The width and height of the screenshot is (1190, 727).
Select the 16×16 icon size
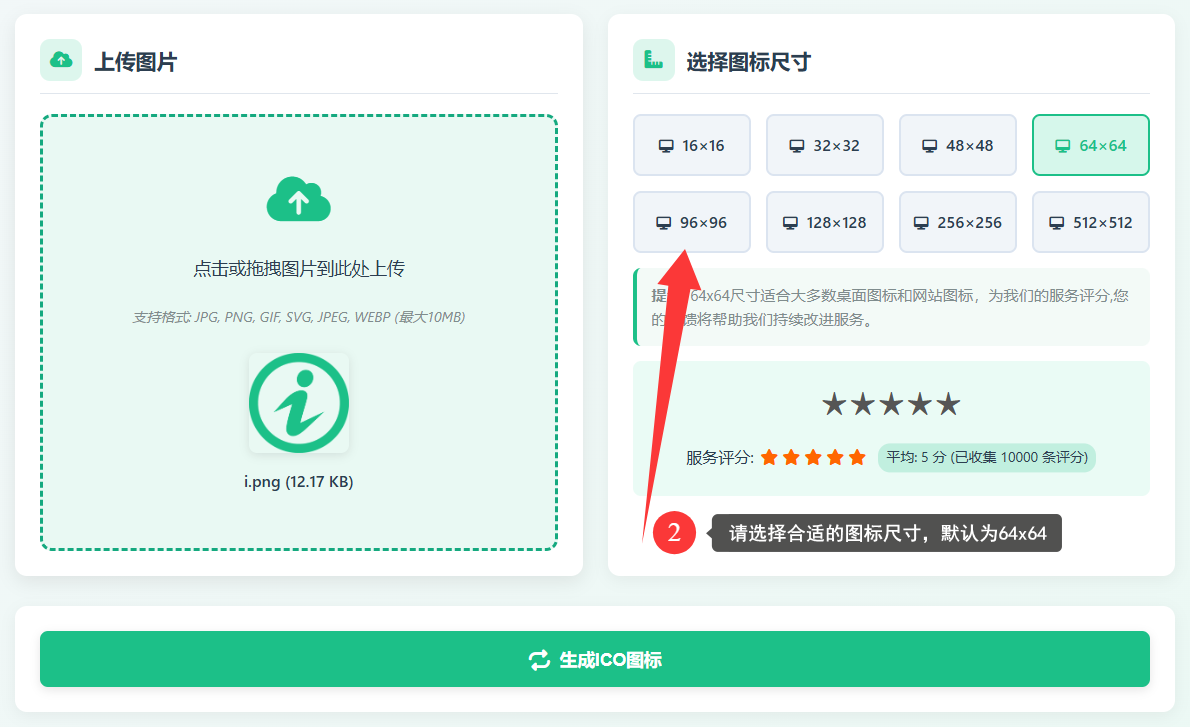pos(691,145)
